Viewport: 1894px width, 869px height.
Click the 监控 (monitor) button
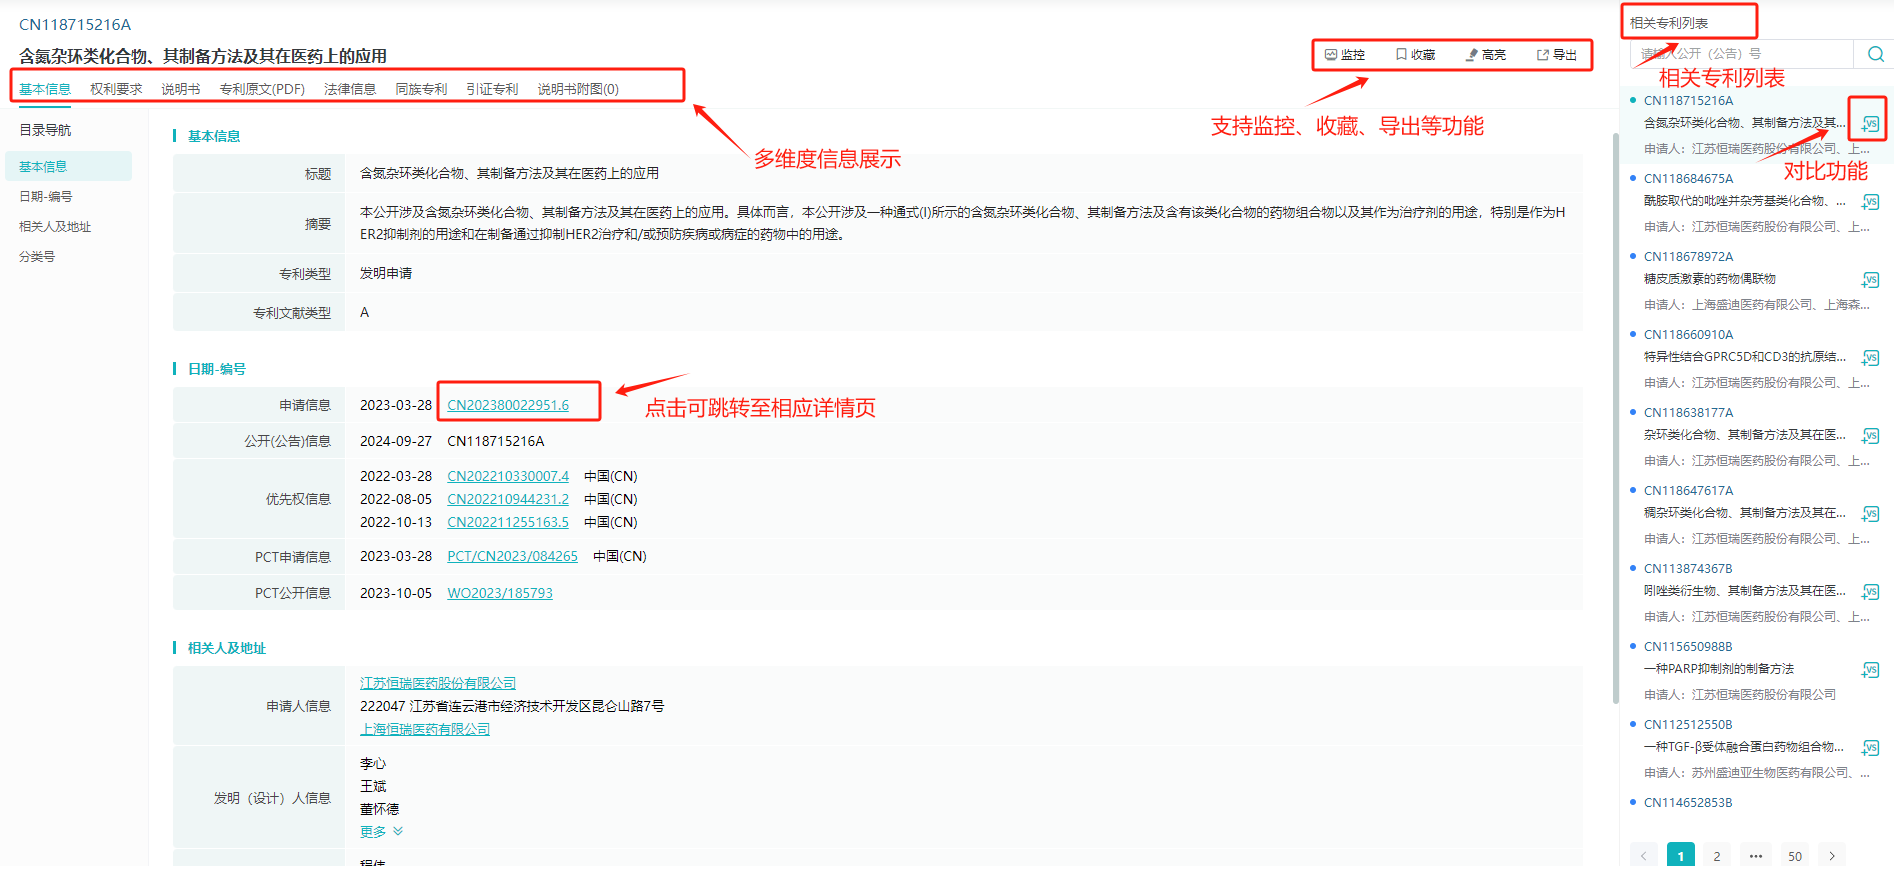tap(1345, 55)
